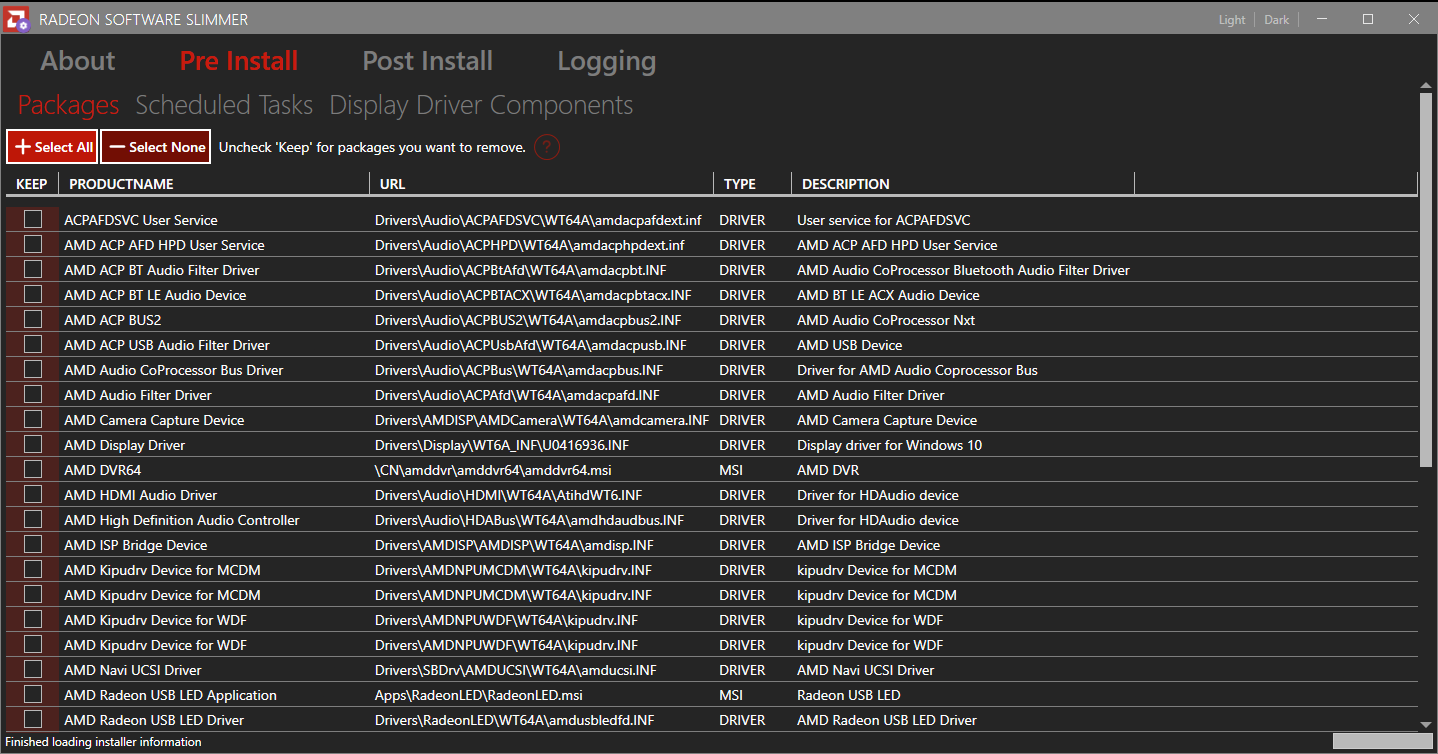Viewport: 1438px width, 754px height.
Task: Click the 'User service for ACPAFDSVC' description
Action: 884,220
